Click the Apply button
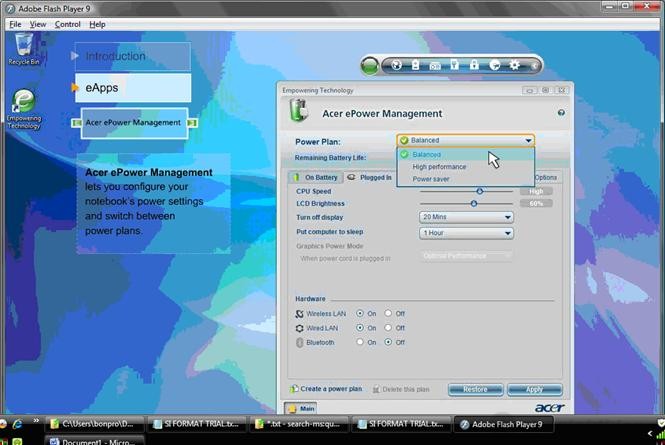Viewport: 665px width, 445px height. click(534, 389)
